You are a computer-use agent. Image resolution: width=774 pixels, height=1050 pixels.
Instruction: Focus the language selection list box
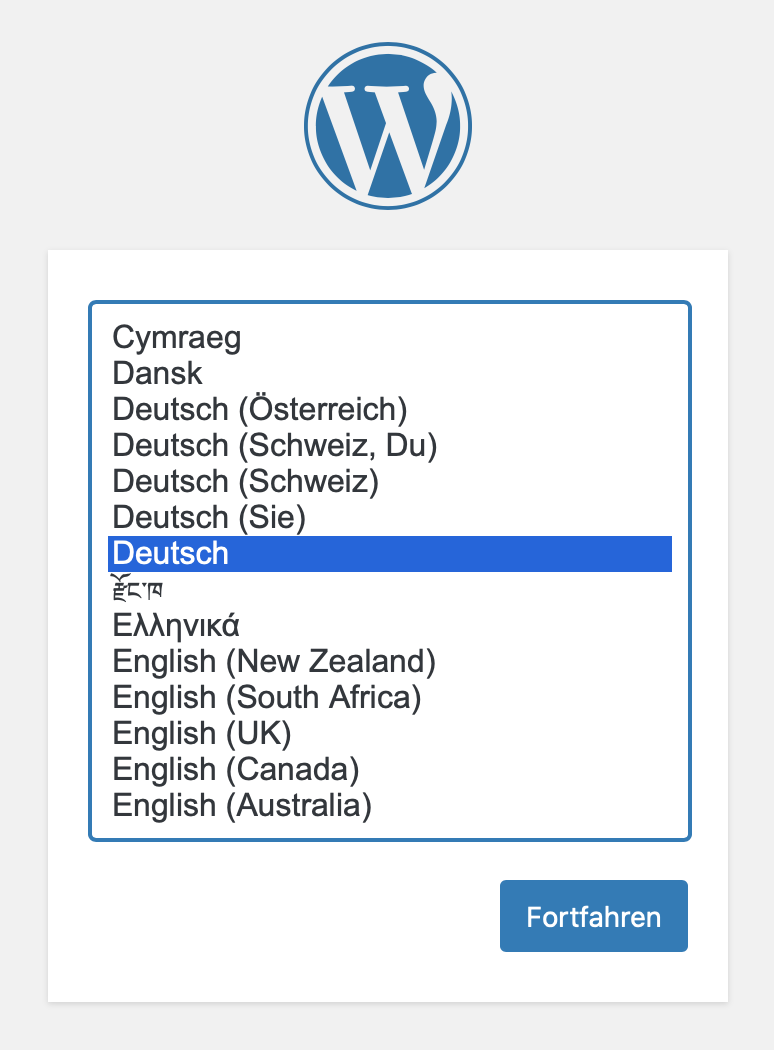[390, 571]
